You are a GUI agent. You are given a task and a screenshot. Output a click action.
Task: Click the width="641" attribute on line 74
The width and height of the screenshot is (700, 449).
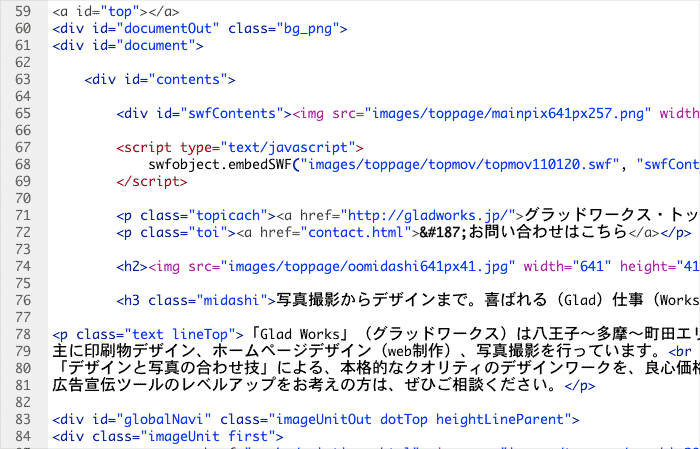coord(567,266)
